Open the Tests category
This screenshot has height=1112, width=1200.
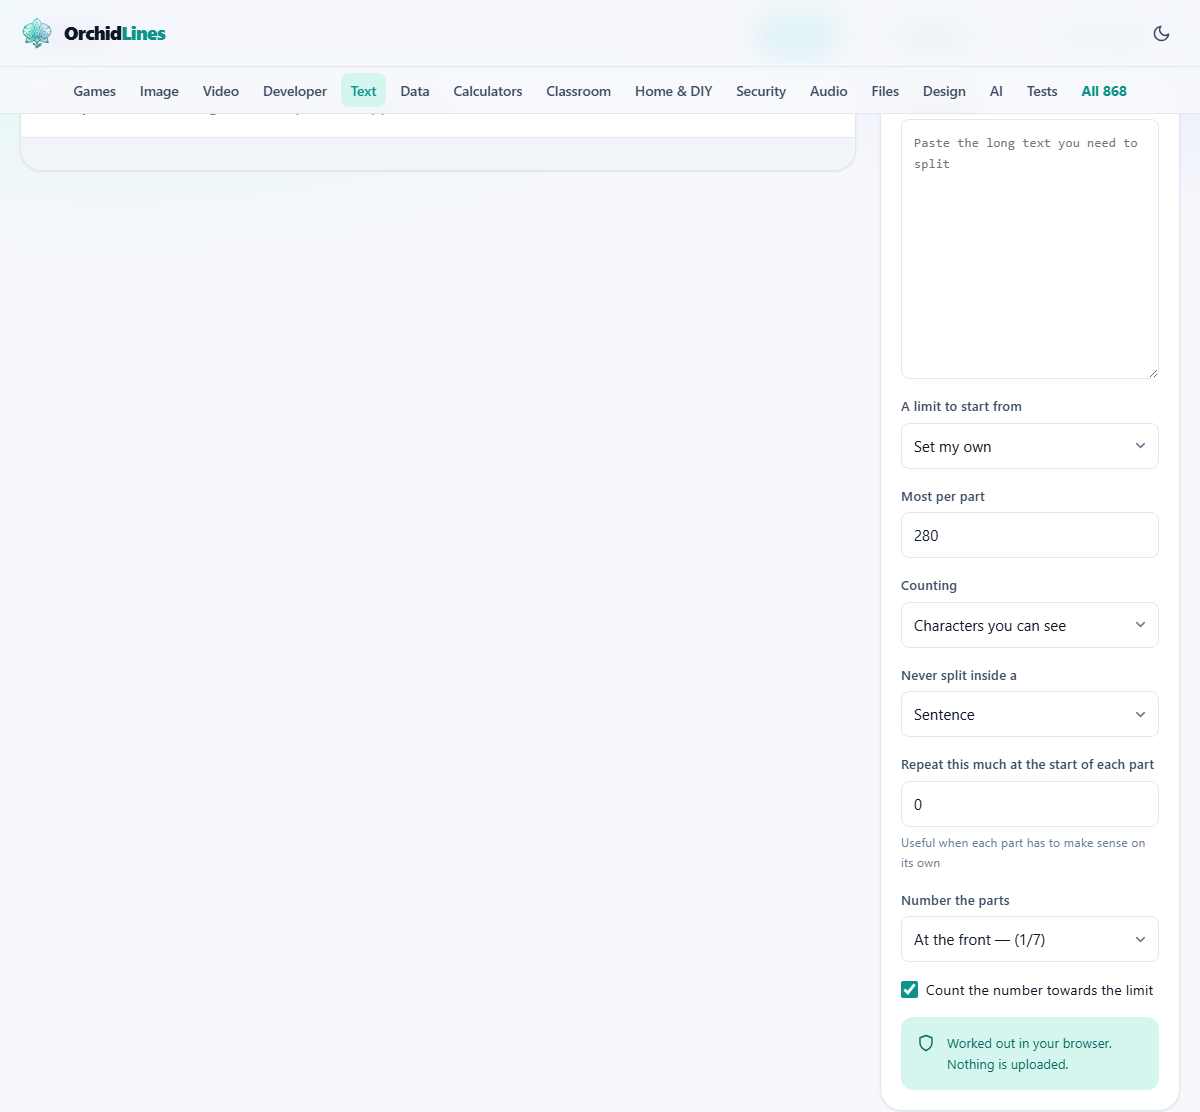tap(1042, 91)
